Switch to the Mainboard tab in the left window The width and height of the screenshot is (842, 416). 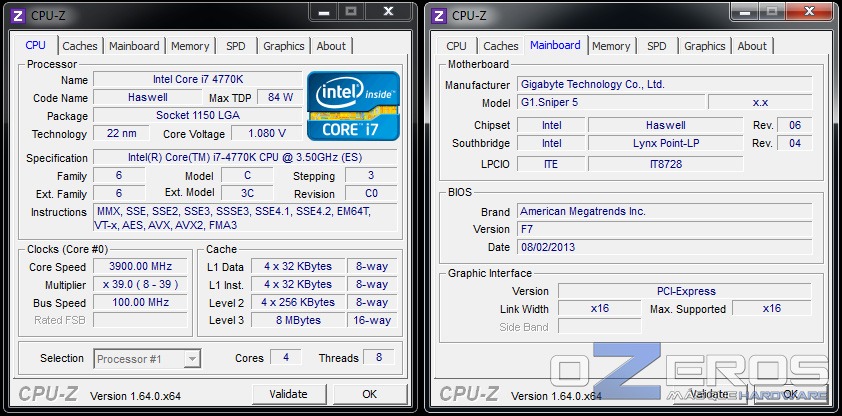point(134,46)
